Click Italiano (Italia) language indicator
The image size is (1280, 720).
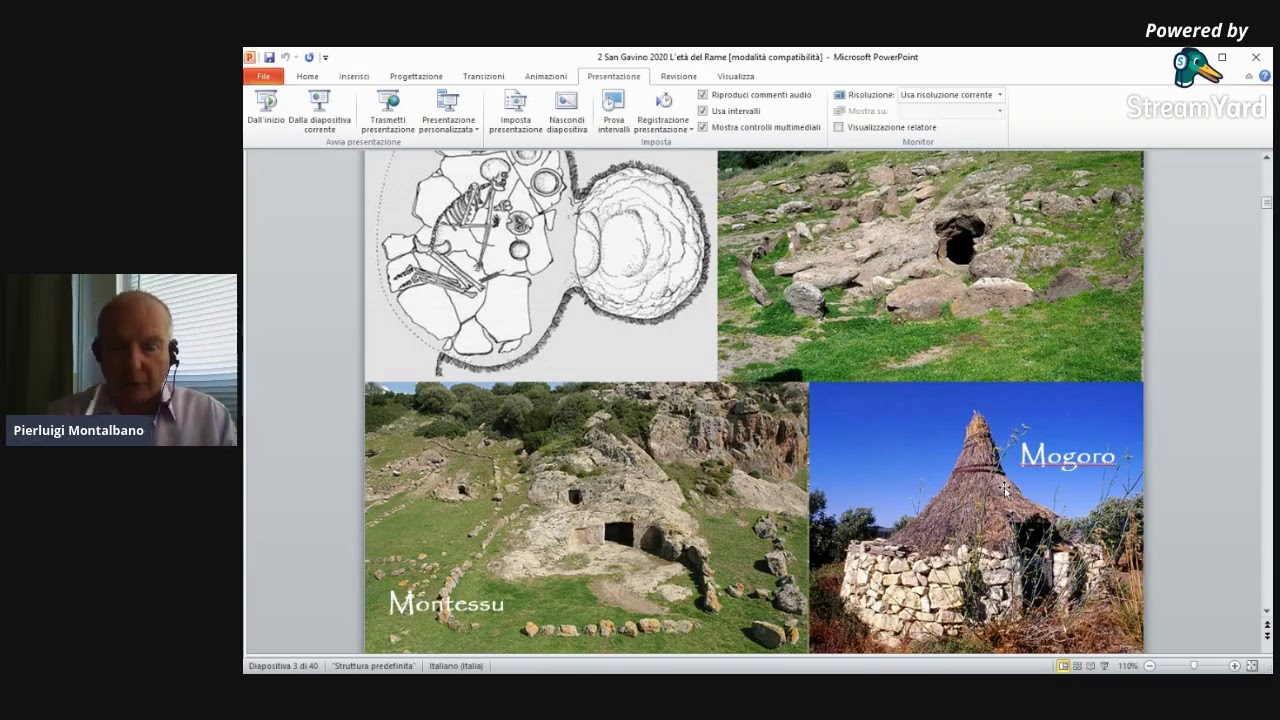pos(456,666)
